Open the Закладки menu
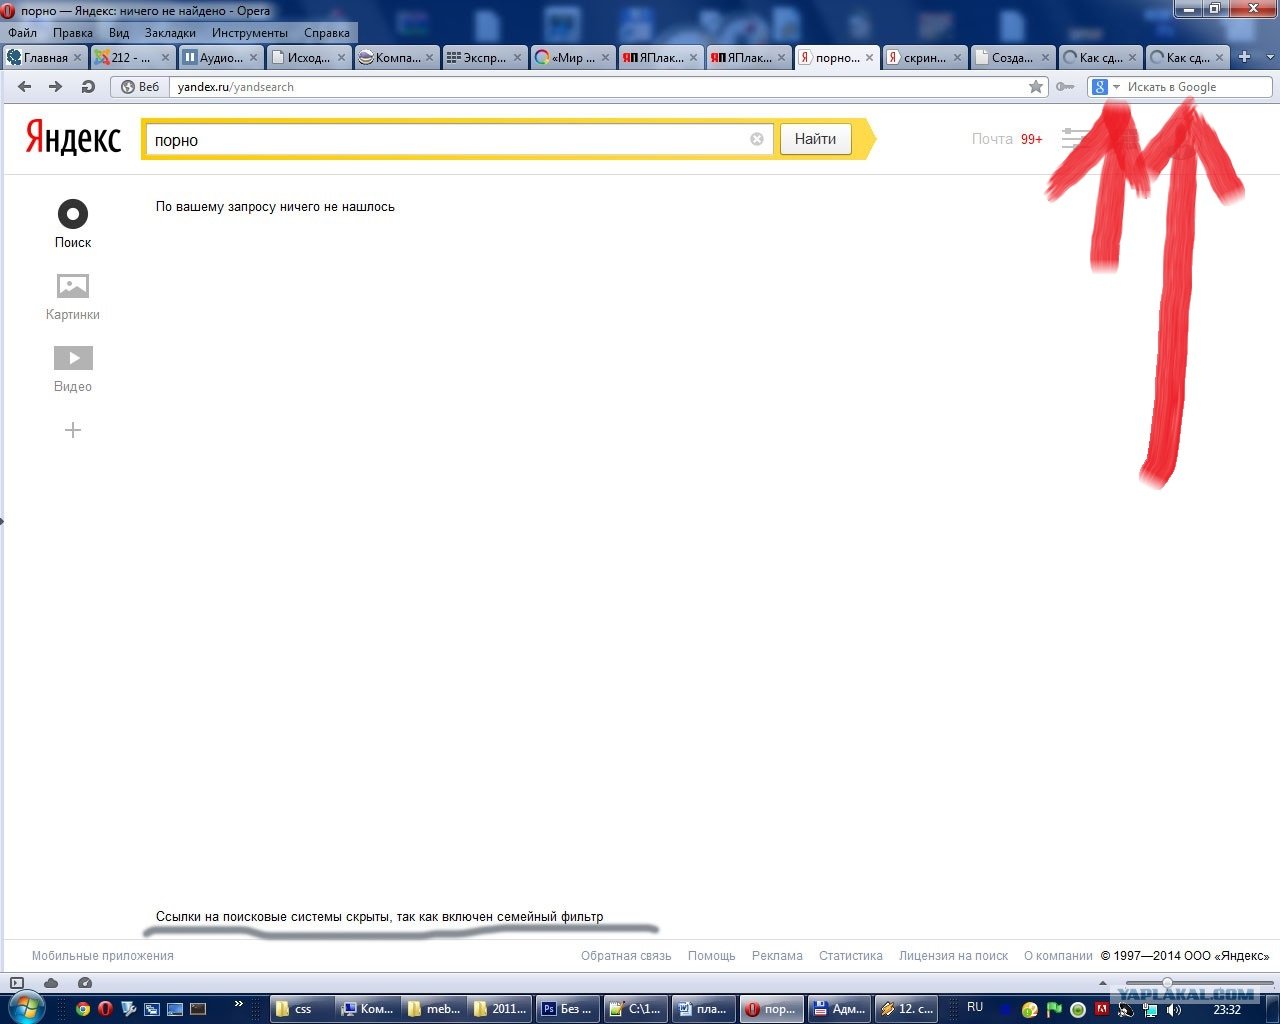This screenshot has height=1024, width=1280. [170, 33]
